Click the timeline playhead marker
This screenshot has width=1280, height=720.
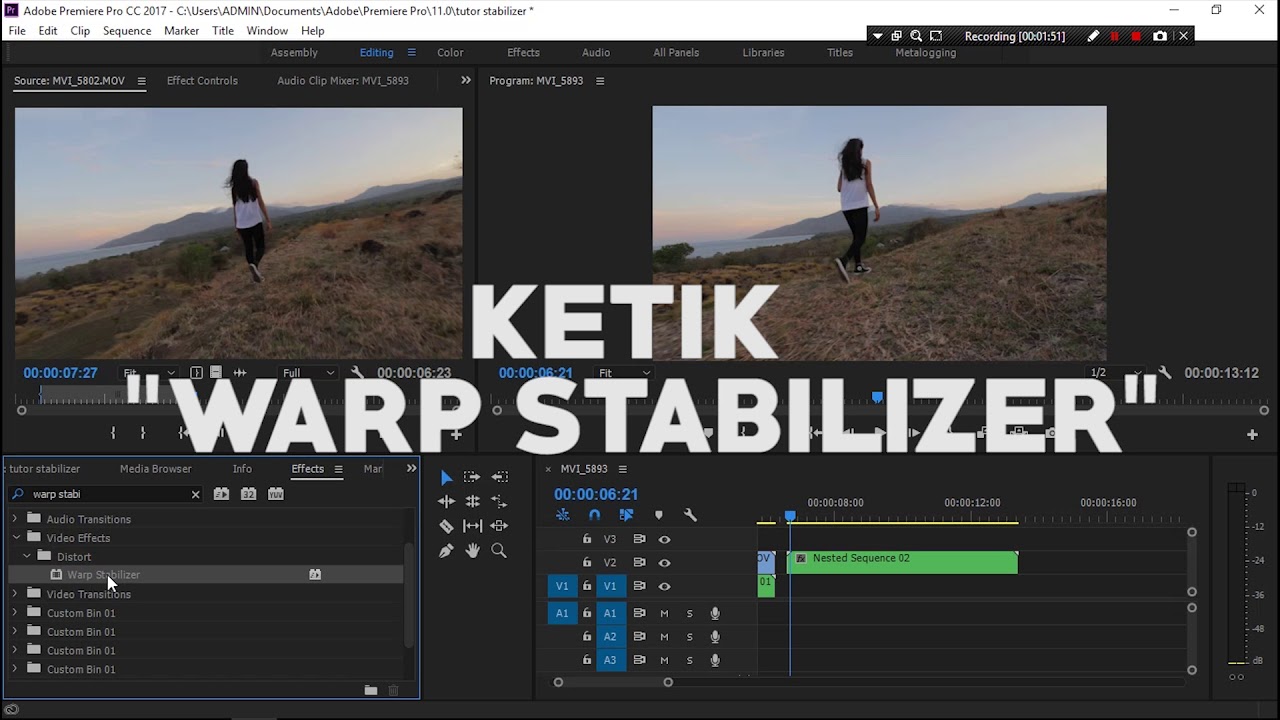coord(790,516)
